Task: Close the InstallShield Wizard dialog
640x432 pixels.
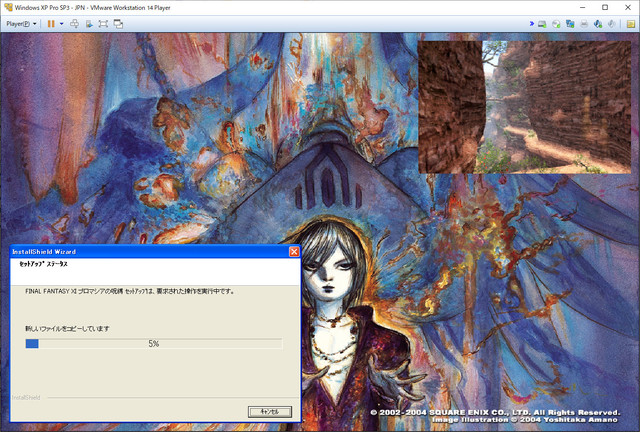Action: coord(294,252)
